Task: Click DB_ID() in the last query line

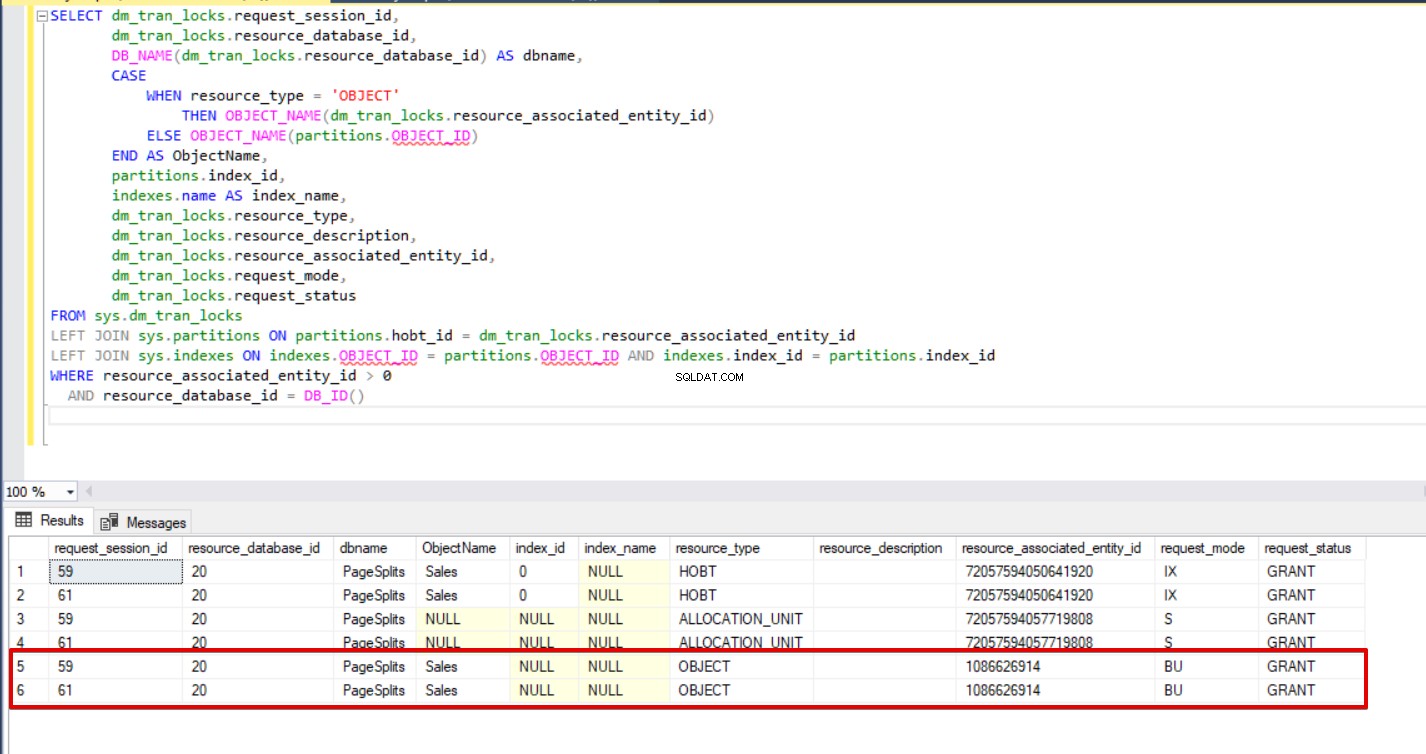Action: click(334, 396)
